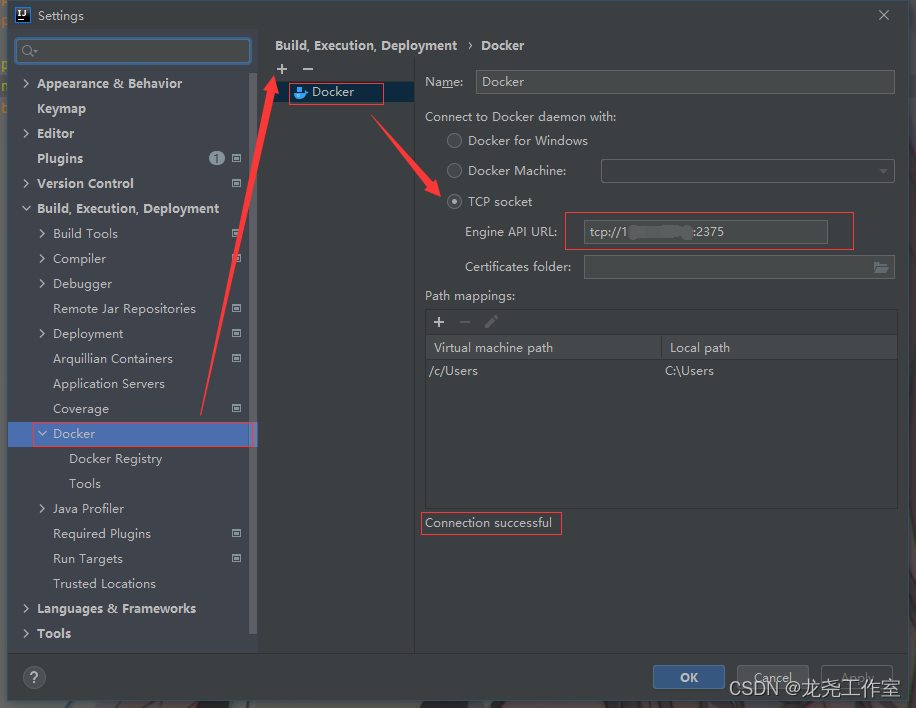
Task: Click the Name input field
Action: tap(685, 82)
